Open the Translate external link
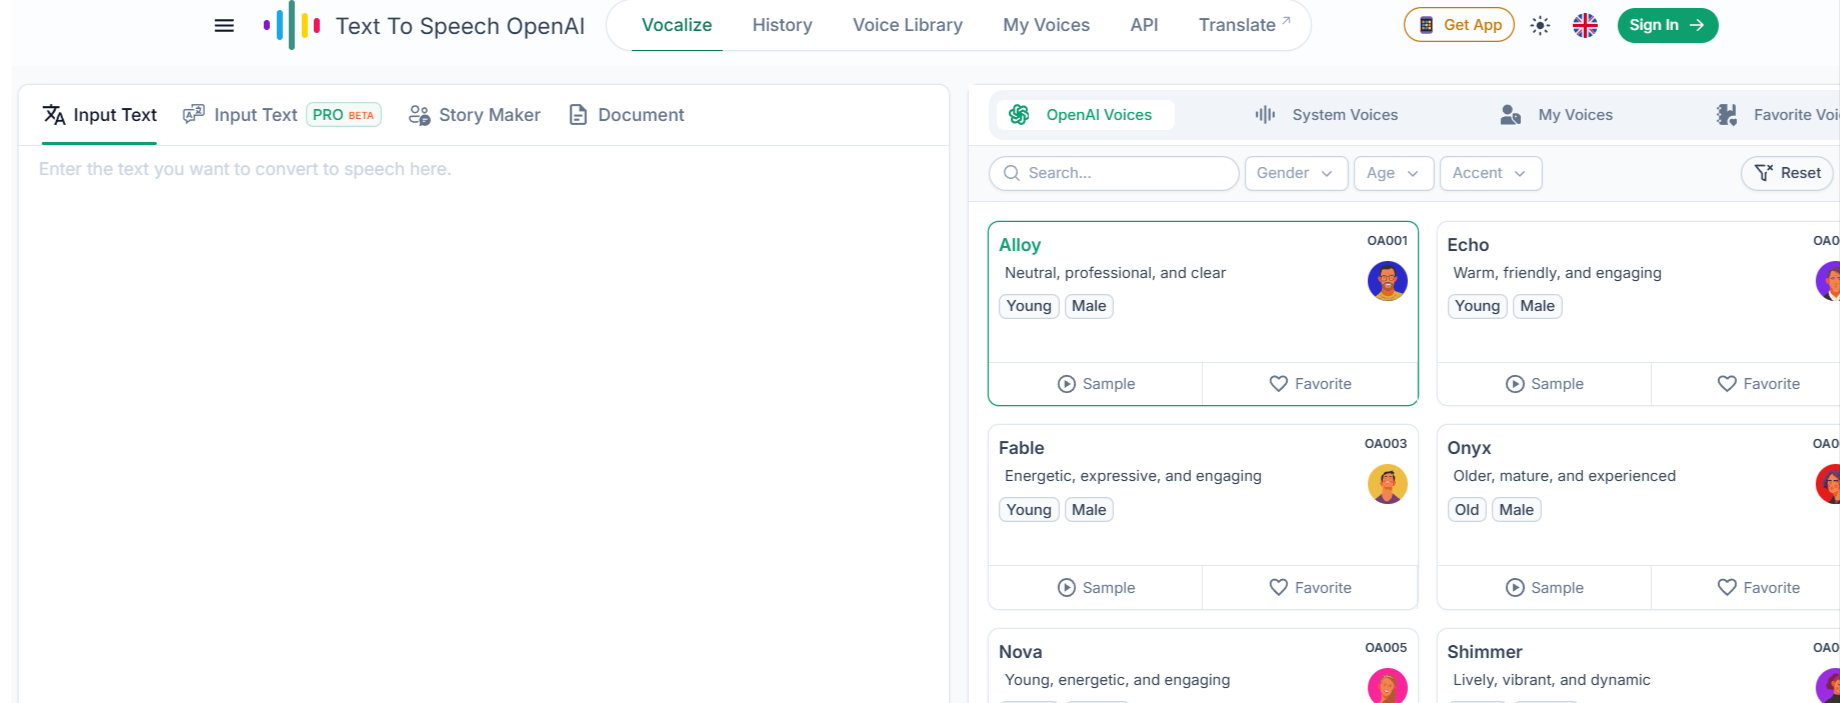The image size is (1840, 703). (1244, 25)
